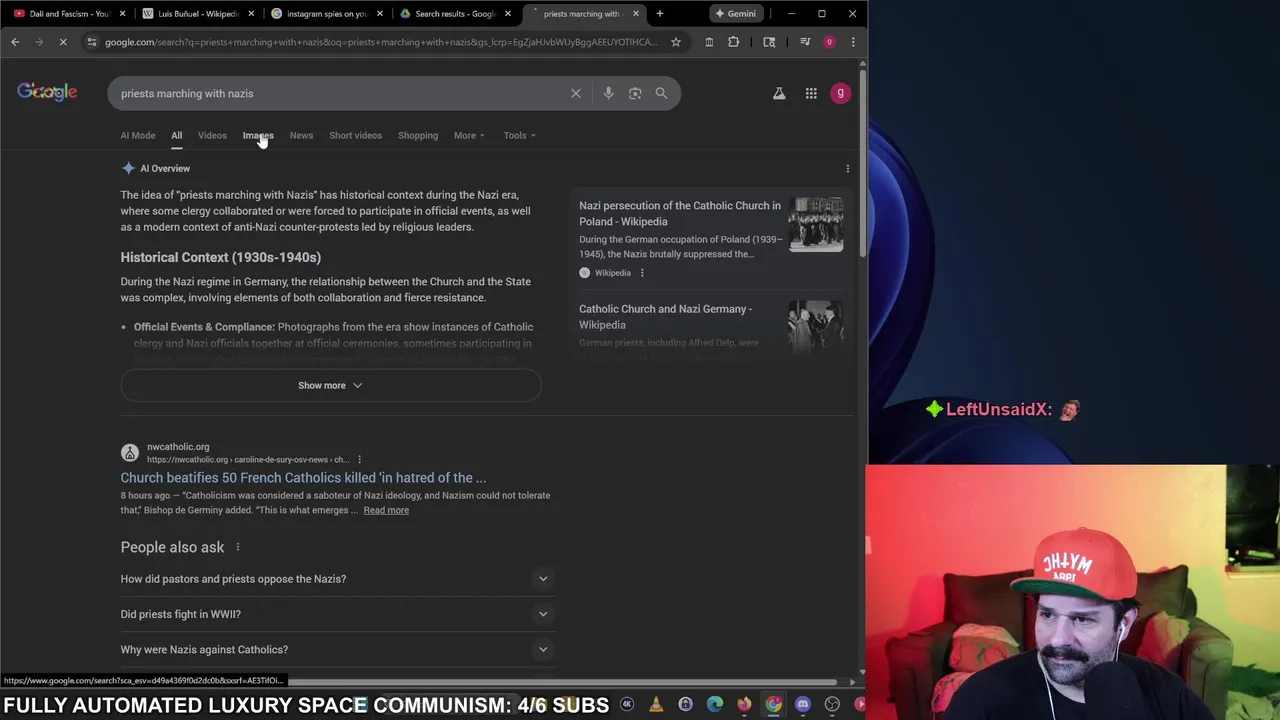Switch to AI Mode tab
The image size is (1280, 720).
click(138, 135)
